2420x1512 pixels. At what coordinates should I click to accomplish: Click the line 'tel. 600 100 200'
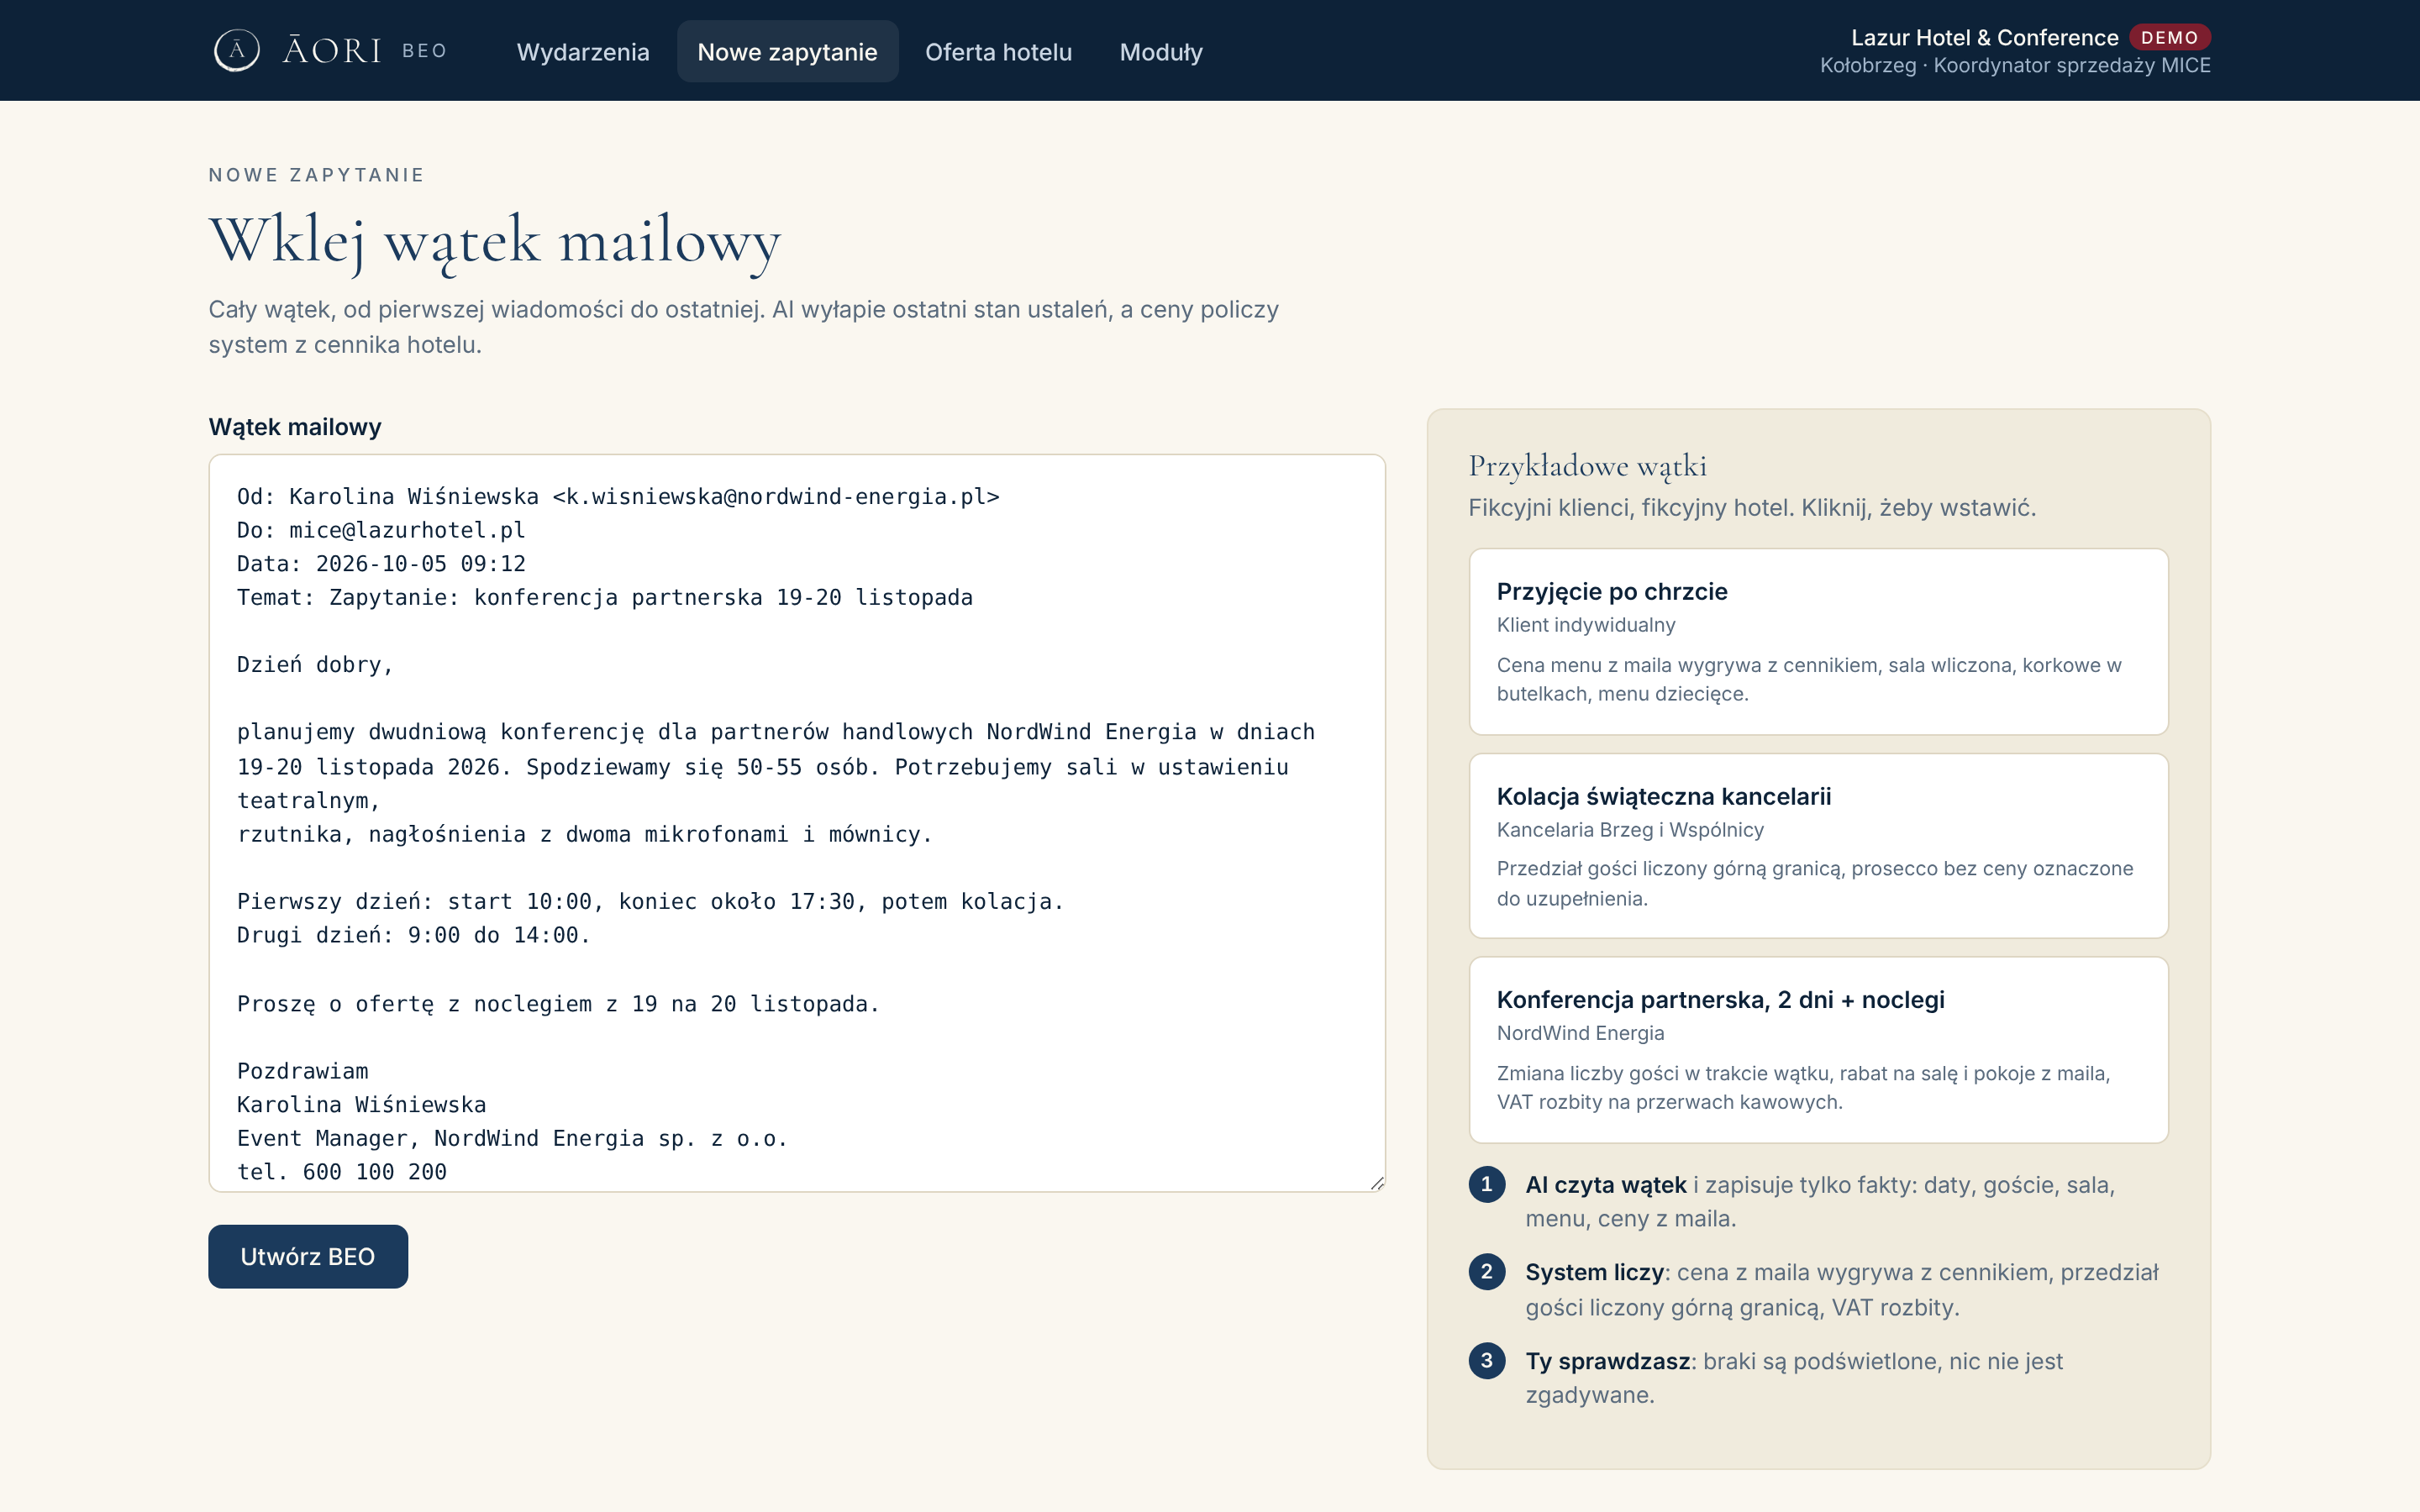[342, 1171]
